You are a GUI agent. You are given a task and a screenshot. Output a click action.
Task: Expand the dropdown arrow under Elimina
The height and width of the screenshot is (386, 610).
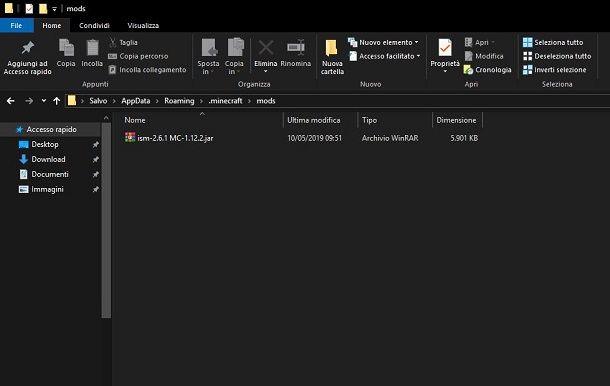(x=266, y=71)
